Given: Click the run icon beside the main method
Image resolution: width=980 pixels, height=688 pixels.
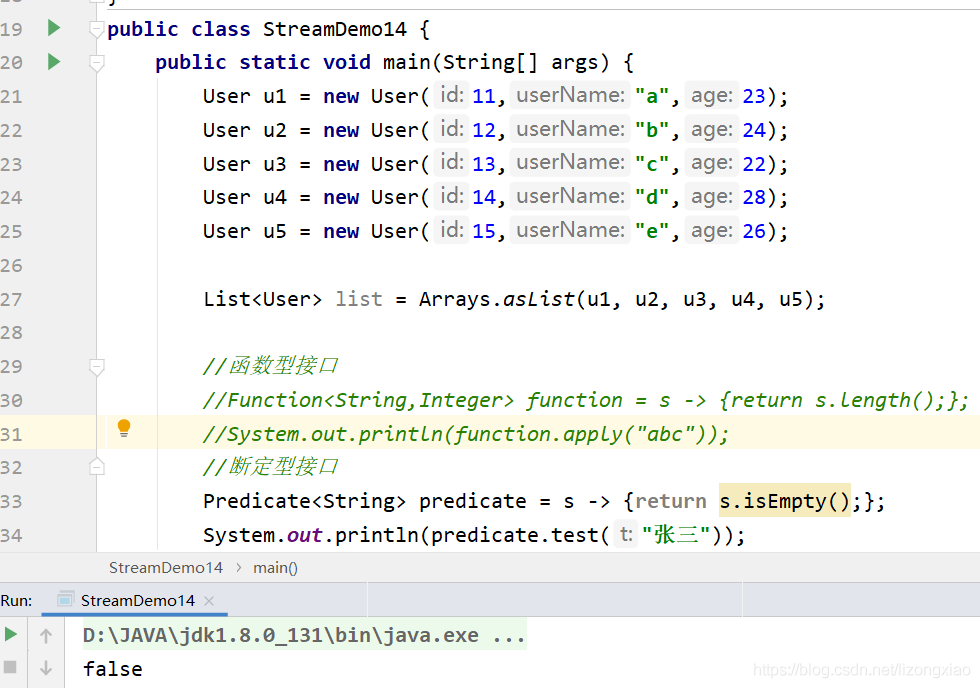Looking at the screenshot, I should 54,62.
